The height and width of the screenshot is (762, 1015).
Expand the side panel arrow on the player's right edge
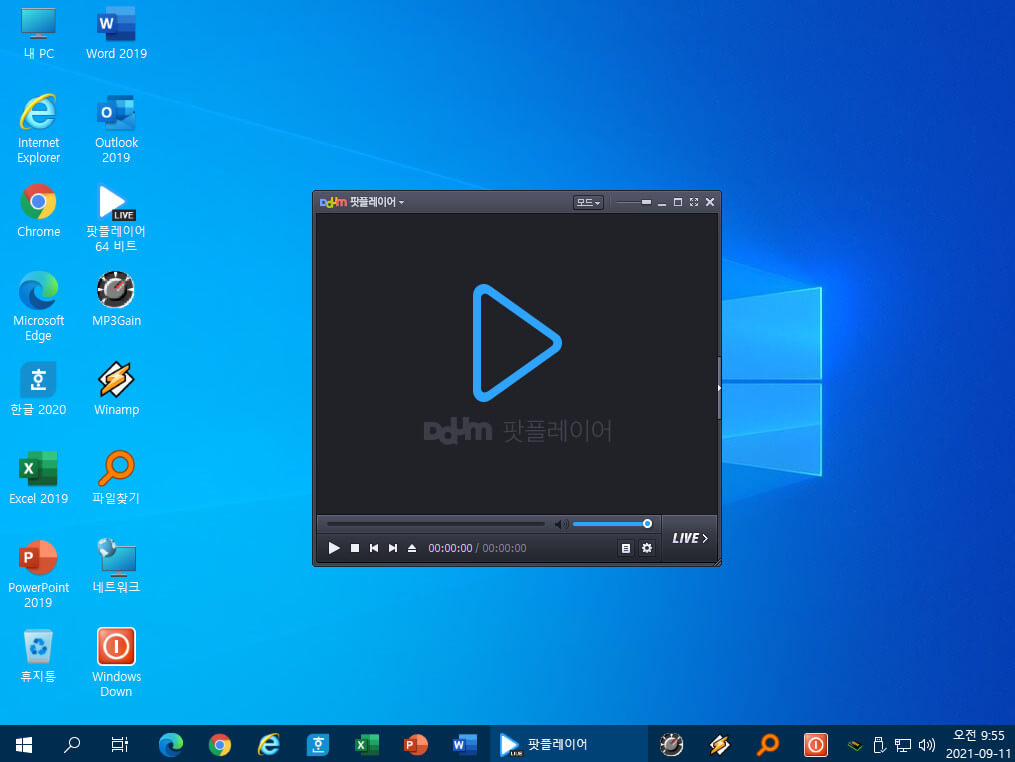pos(719,388)
